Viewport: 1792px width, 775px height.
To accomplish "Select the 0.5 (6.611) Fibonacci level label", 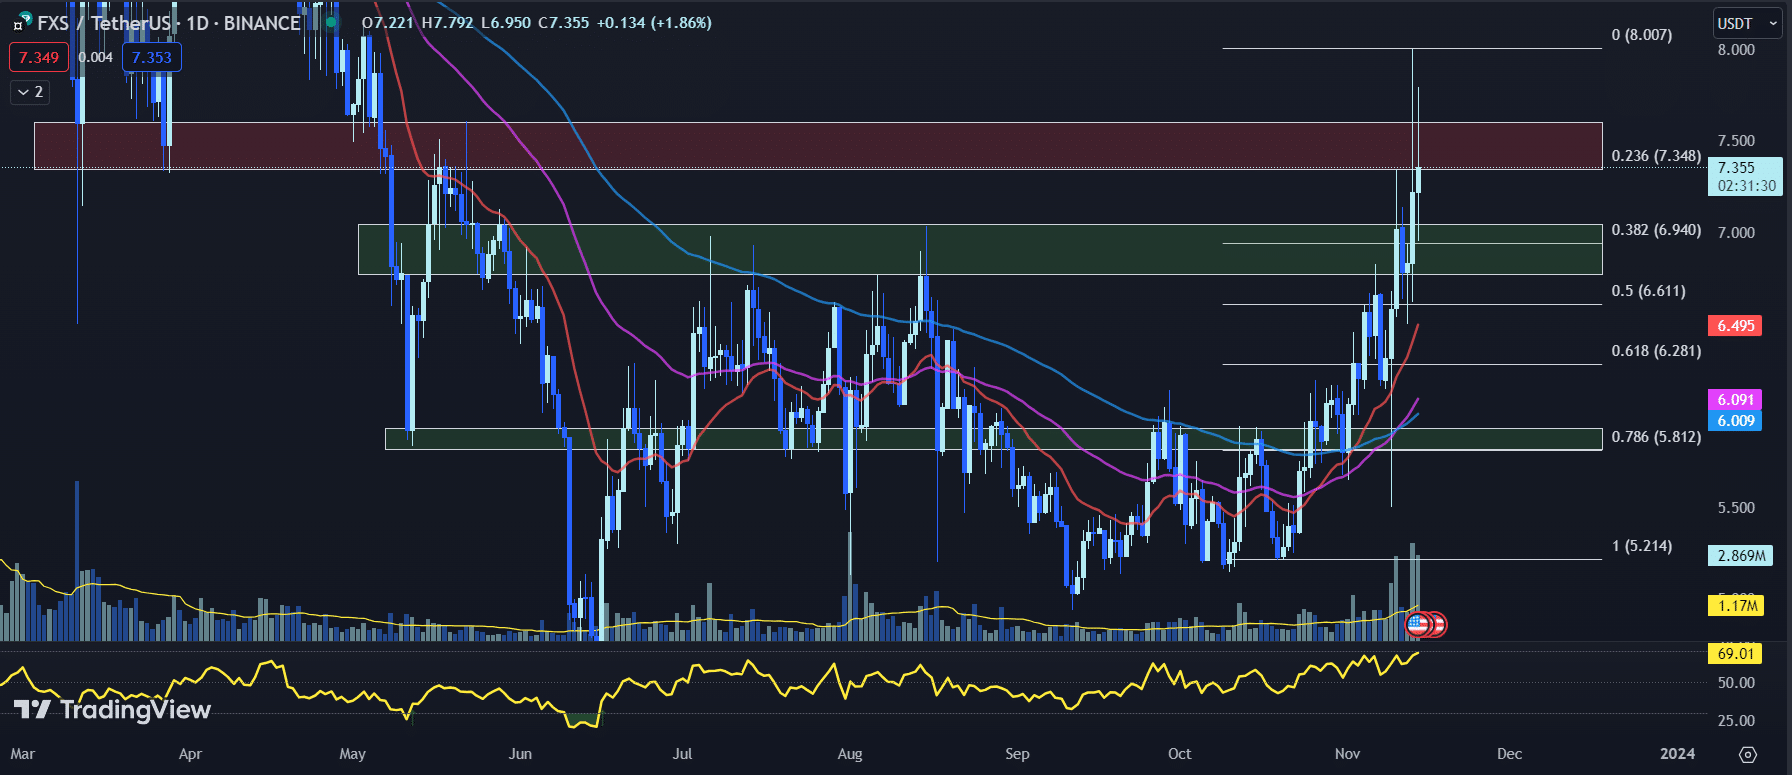I will click(1648, 291).
